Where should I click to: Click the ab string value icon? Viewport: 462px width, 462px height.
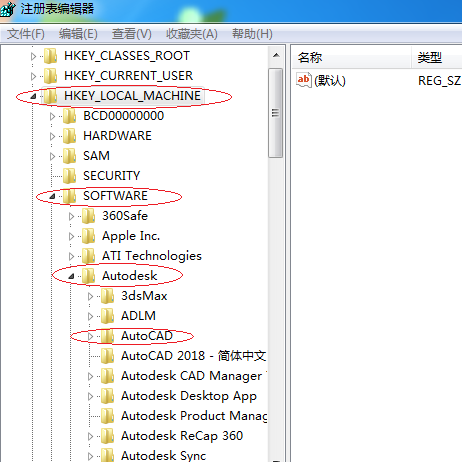click(304, 80)
